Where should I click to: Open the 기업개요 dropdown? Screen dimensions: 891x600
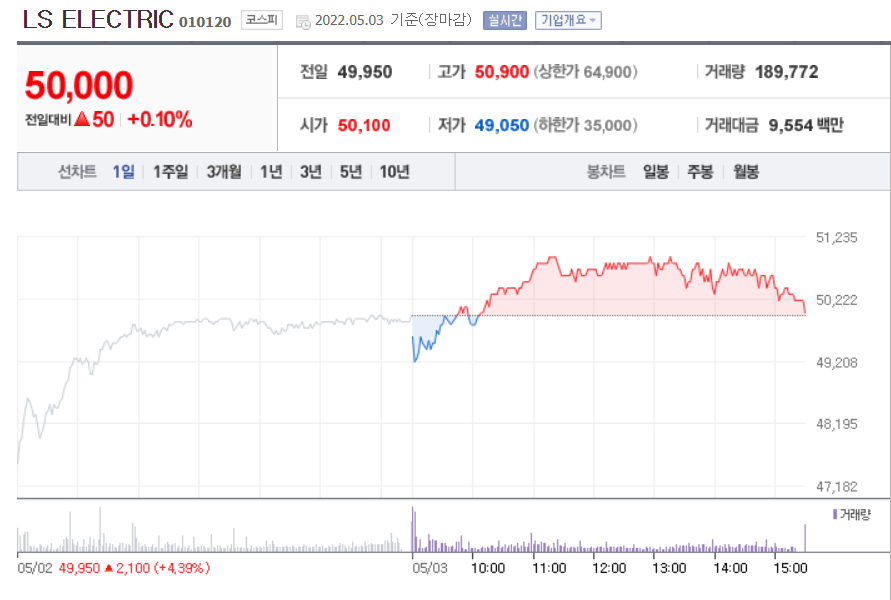click(568, 20)
